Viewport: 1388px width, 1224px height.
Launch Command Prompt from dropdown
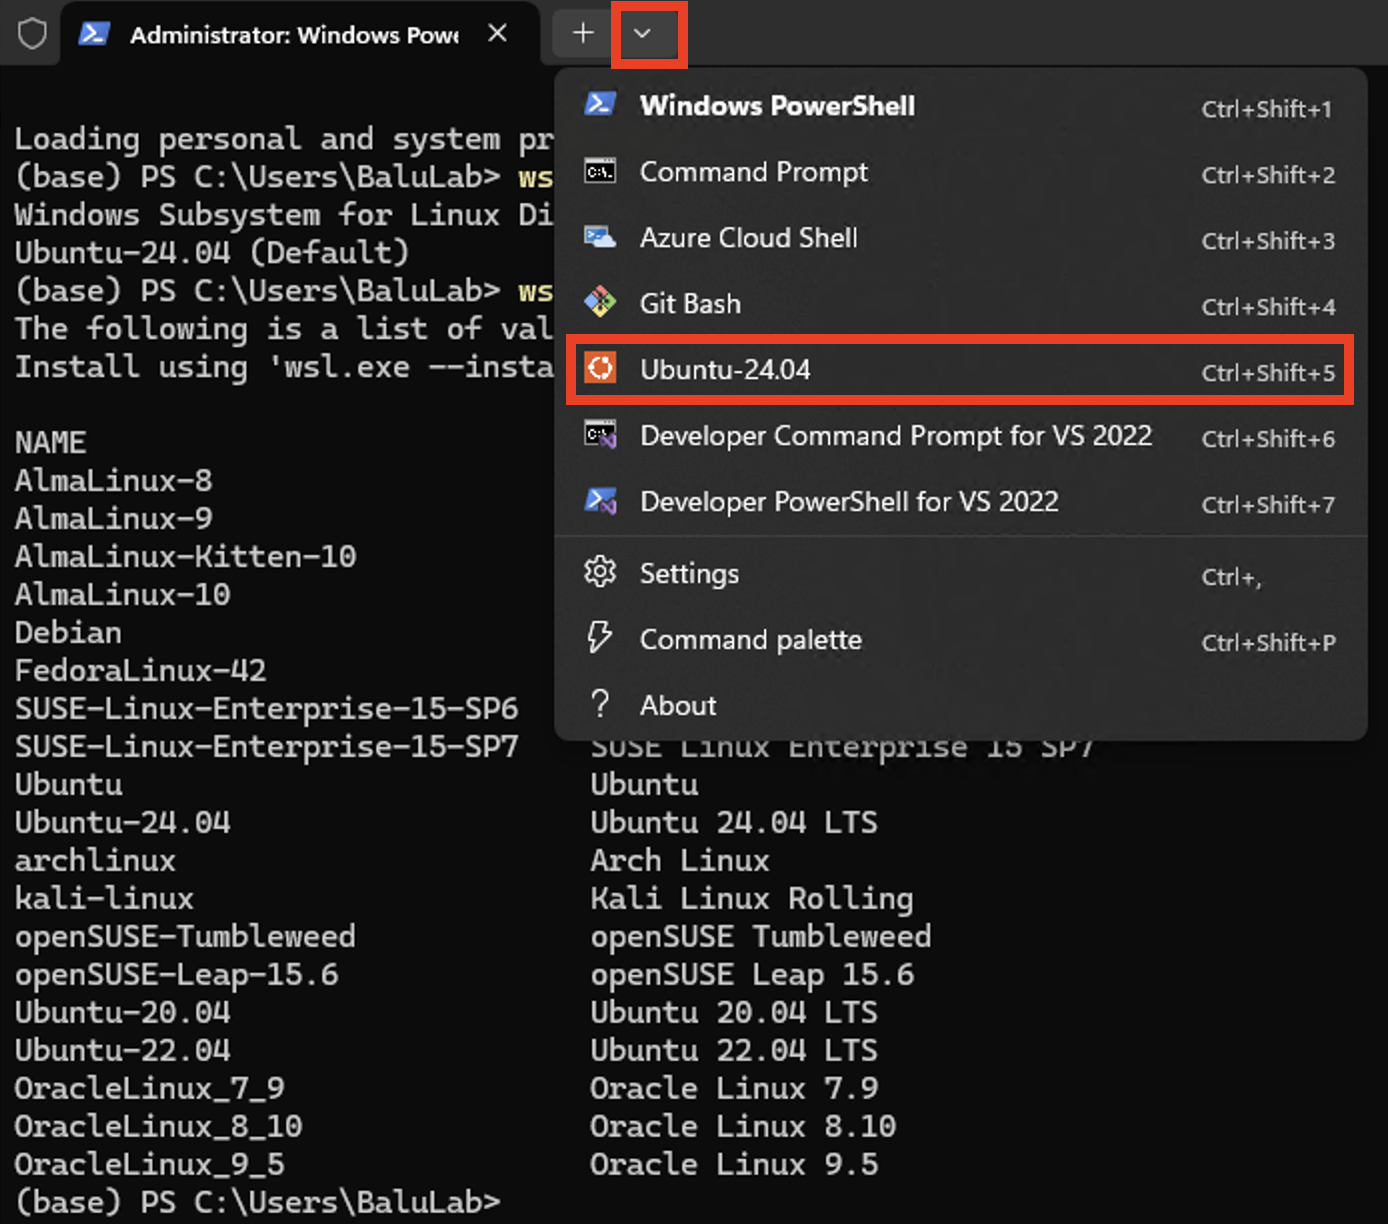961,172
